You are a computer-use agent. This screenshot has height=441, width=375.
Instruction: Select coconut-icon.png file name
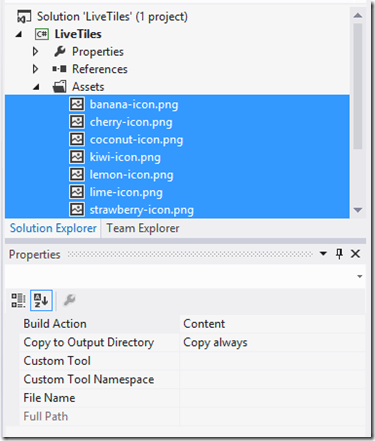[136, 140]
